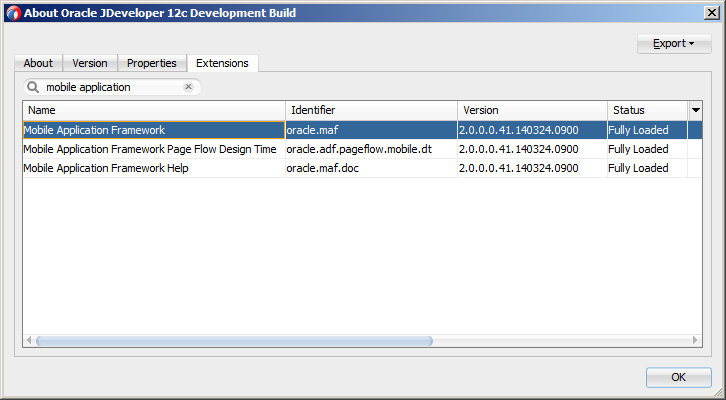This screenshot has height=400, width=726.
Task: Click into the 'mobile application' search field
Action: (112, 87)
